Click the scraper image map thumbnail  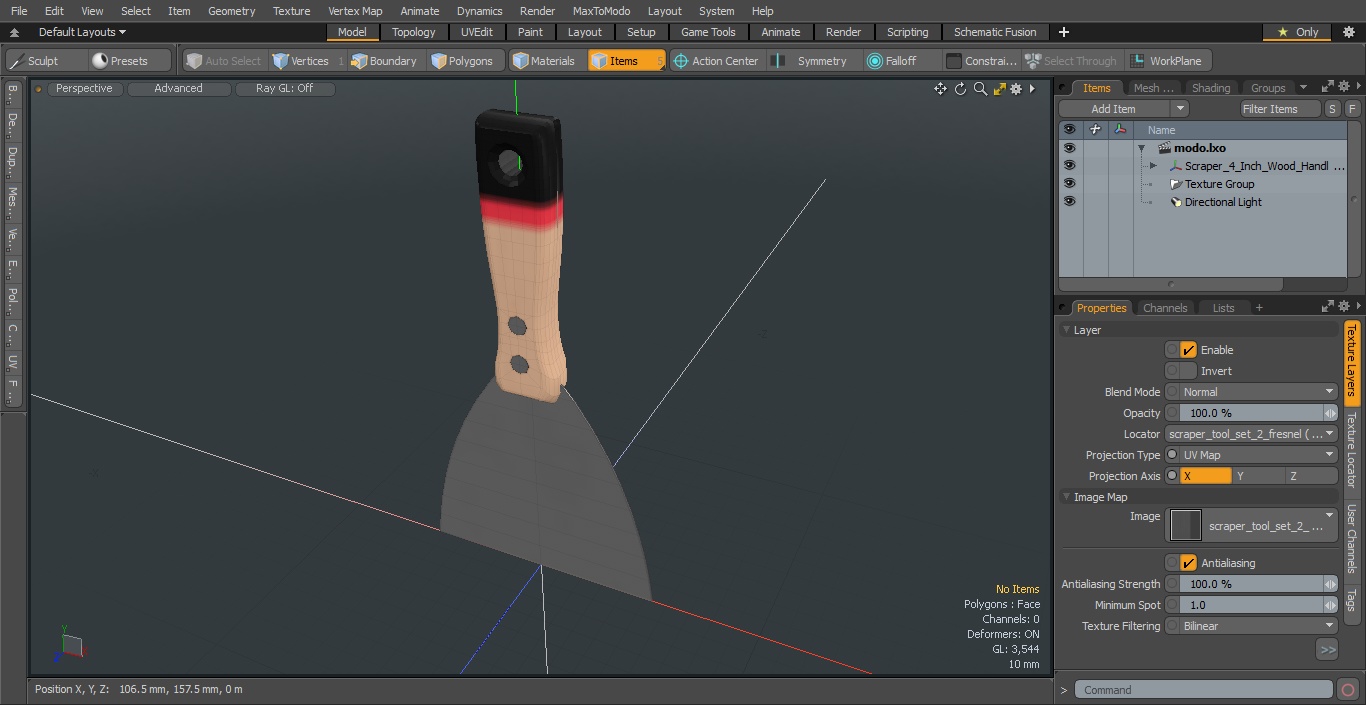[1186, 525]
